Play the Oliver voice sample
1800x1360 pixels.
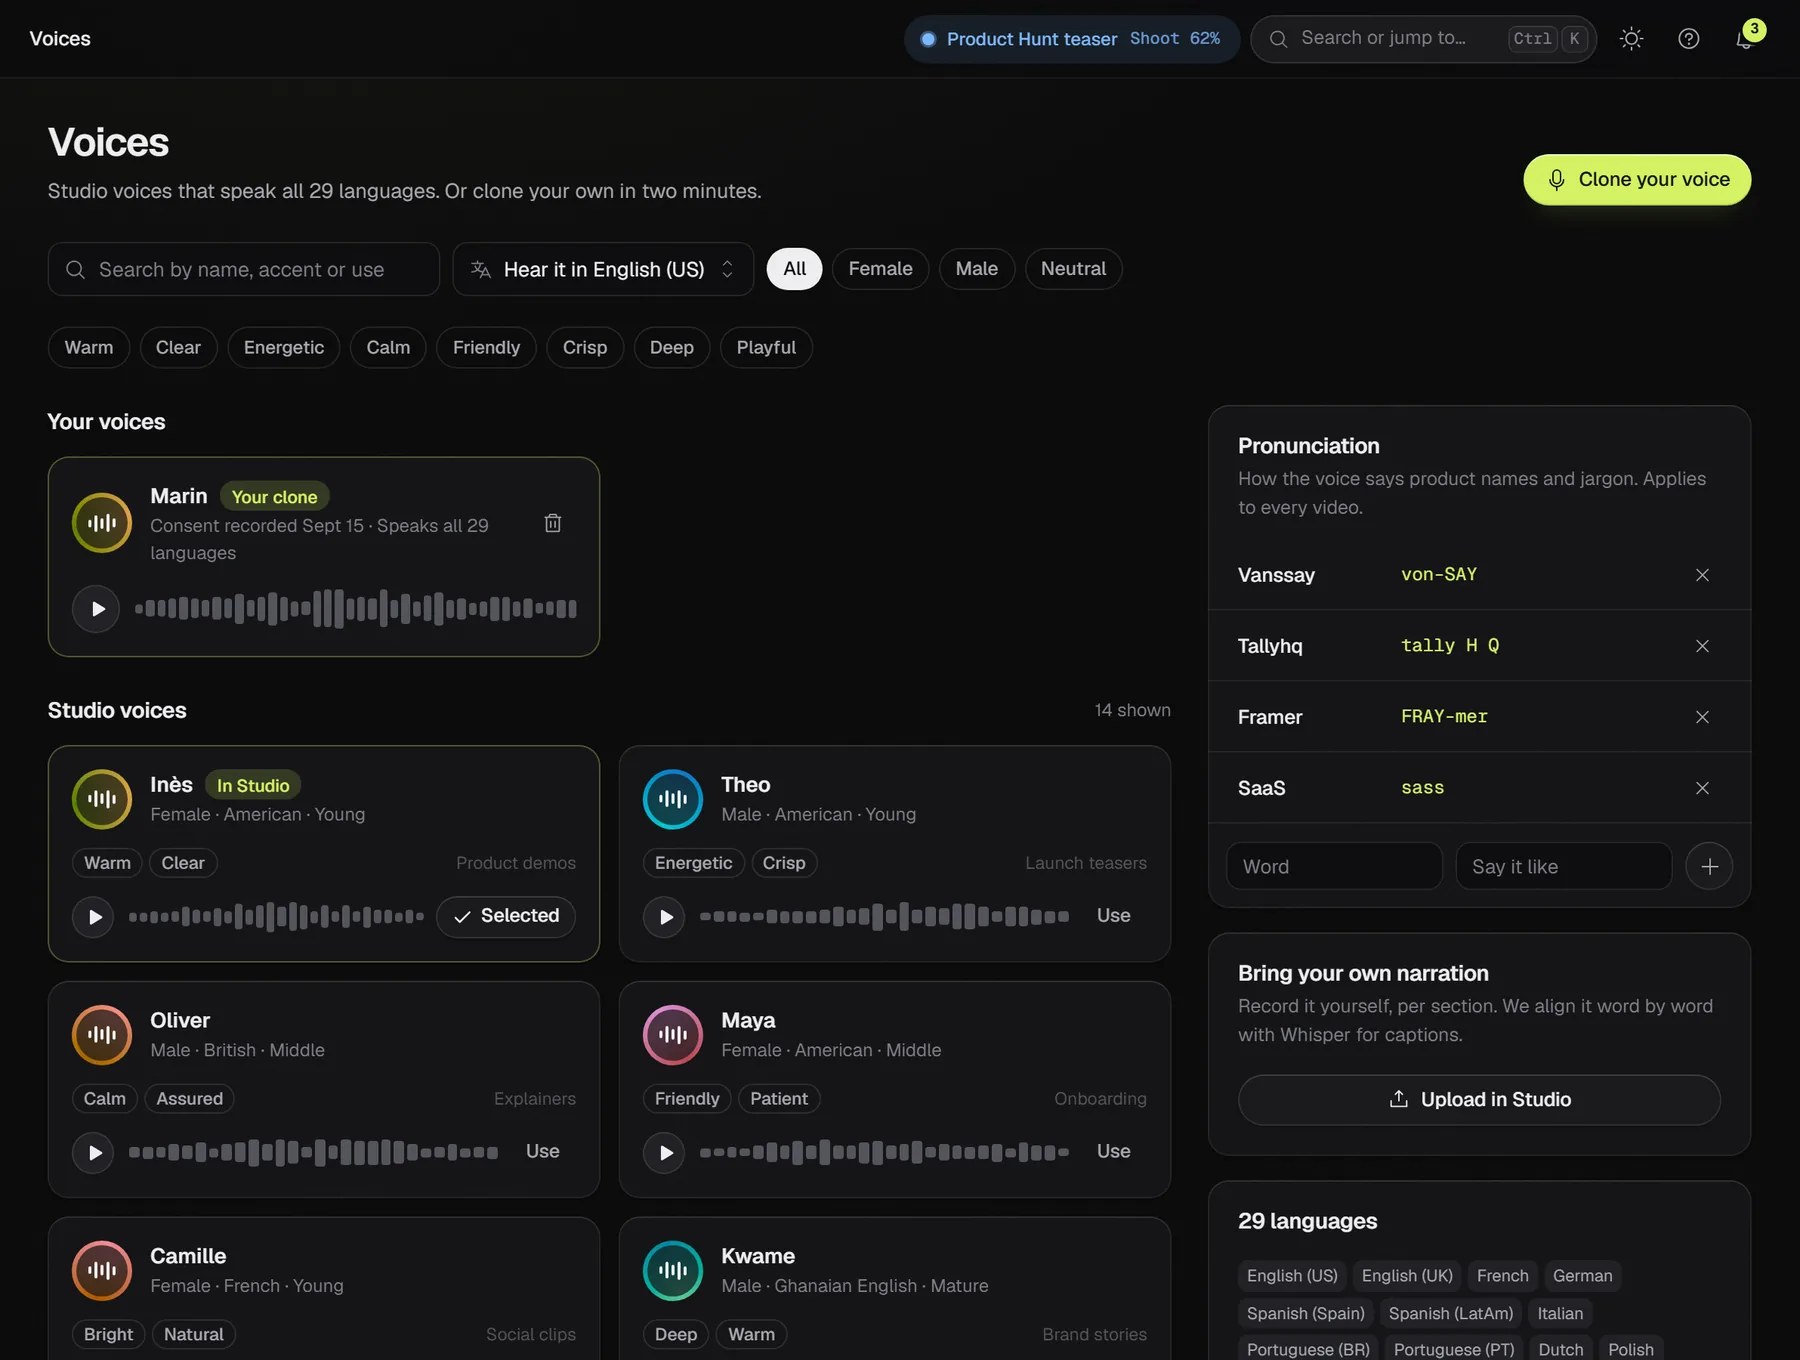tap(93, 1152)
